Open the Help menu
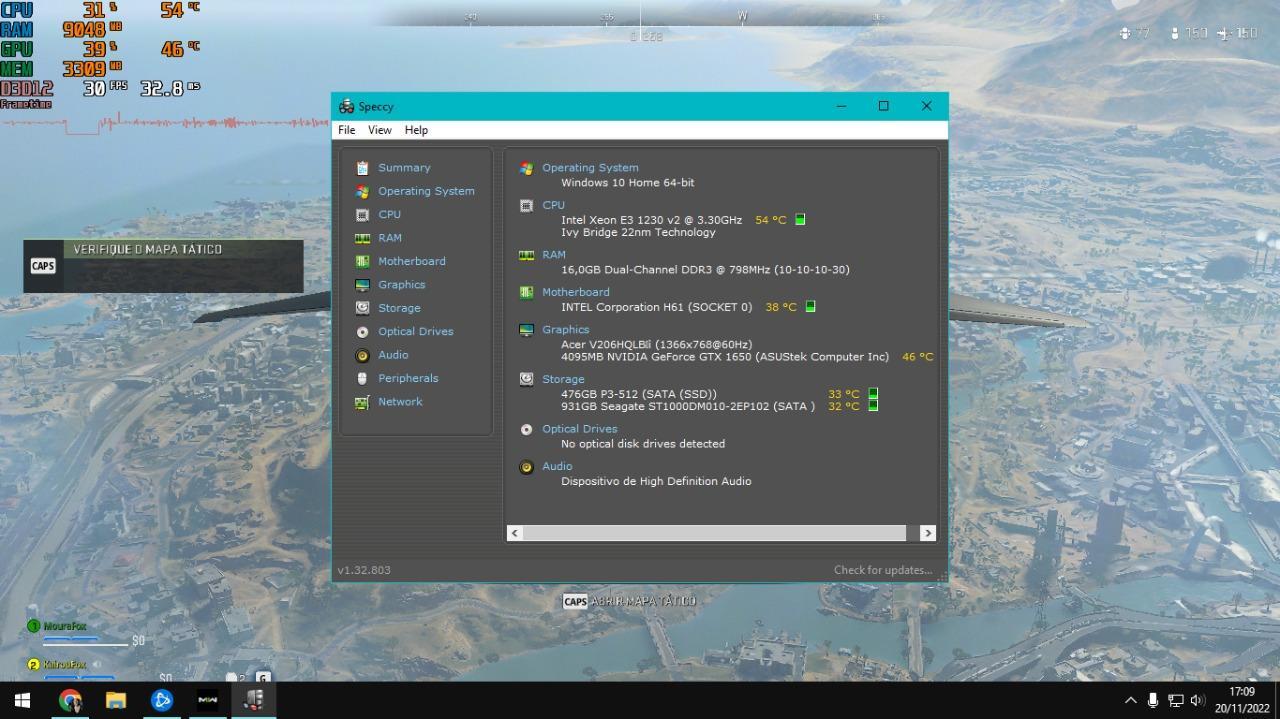 (x=416, y=130)
